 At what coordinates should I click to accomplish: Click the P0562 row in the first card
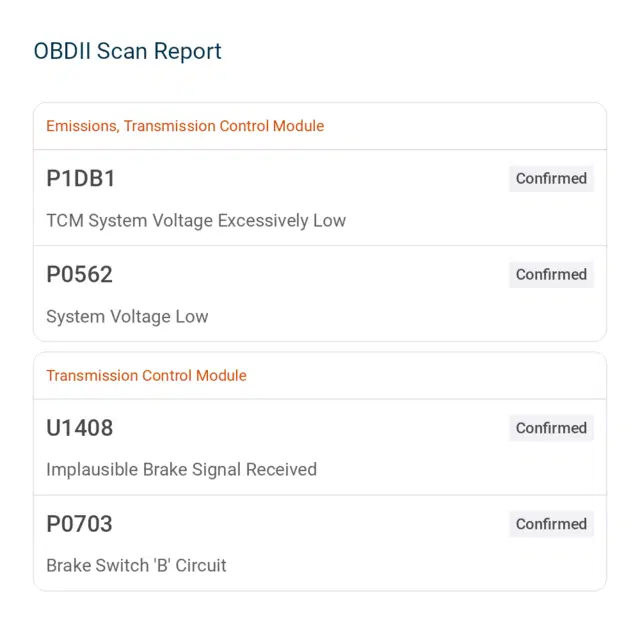(320, 293)
